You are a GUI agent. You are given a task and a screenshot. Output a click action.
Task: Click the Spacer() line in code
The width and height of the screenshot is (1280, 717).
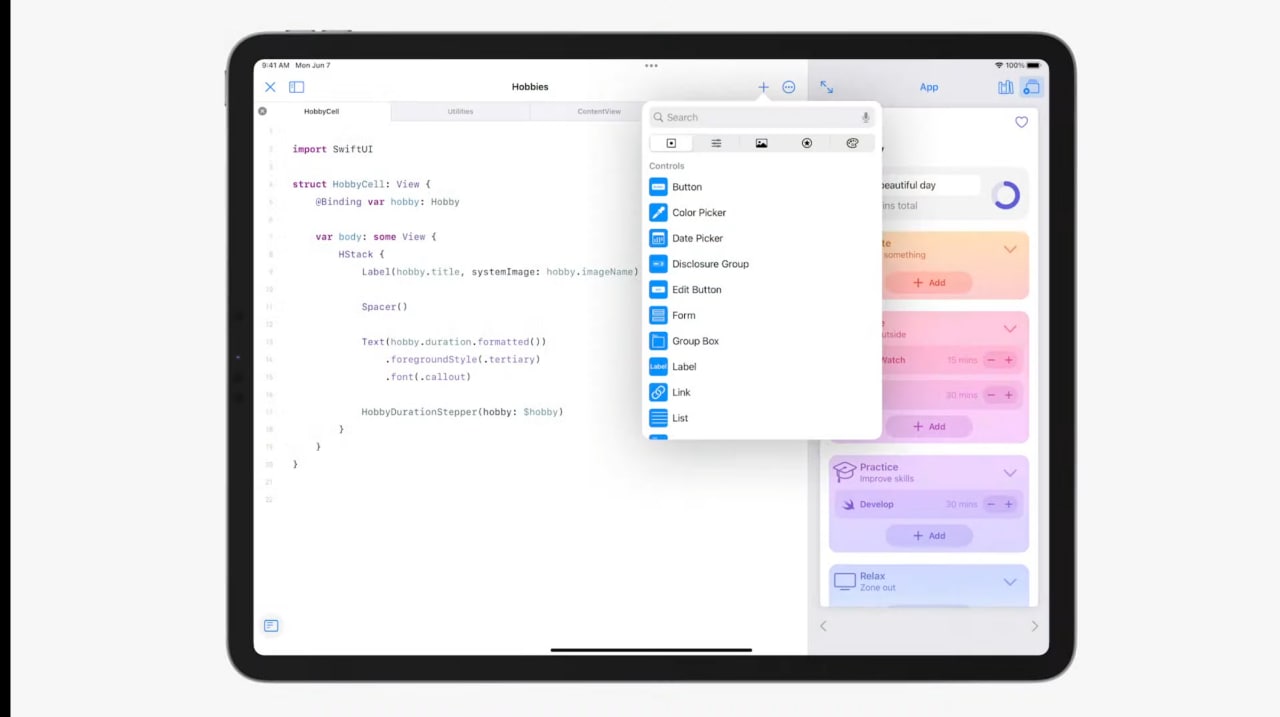tap(385, 307)
